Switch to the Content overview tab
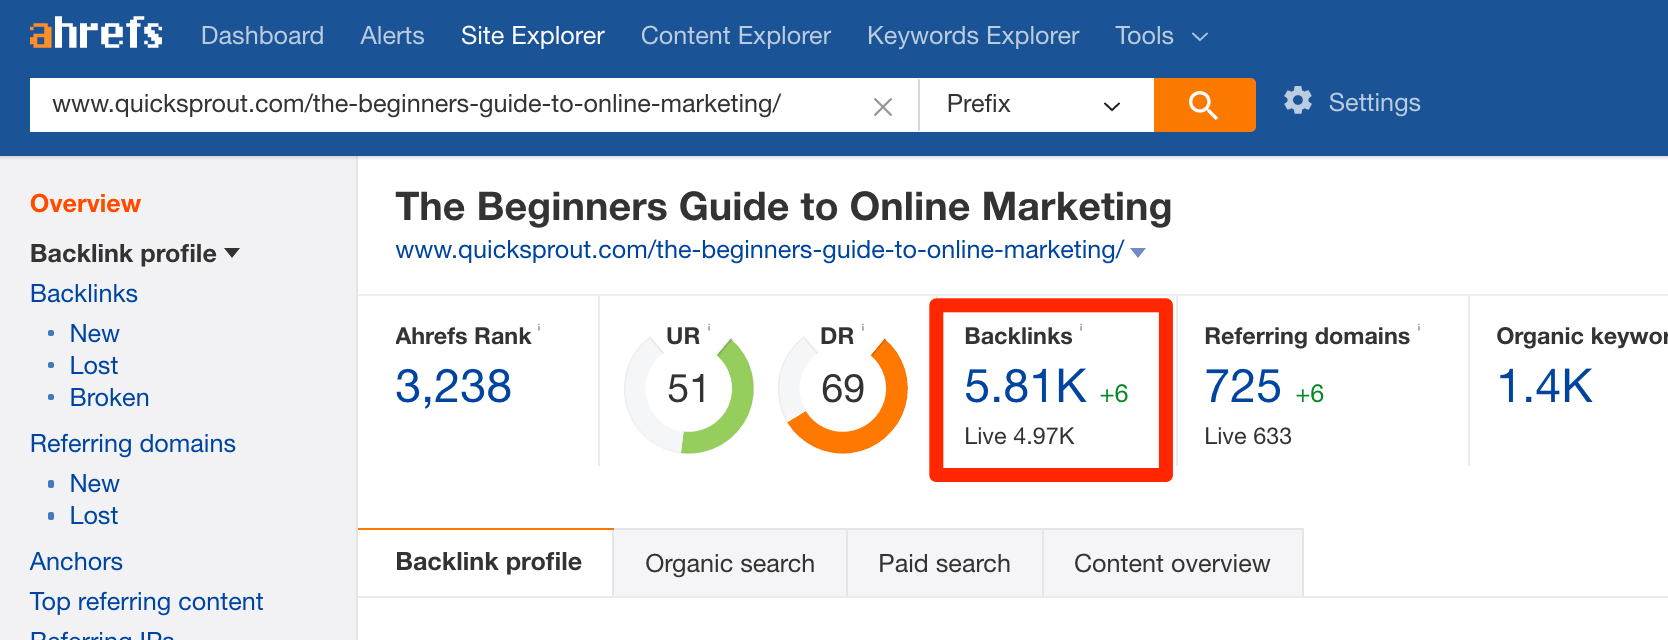1668x640 pixels. tap(1172, 563)
